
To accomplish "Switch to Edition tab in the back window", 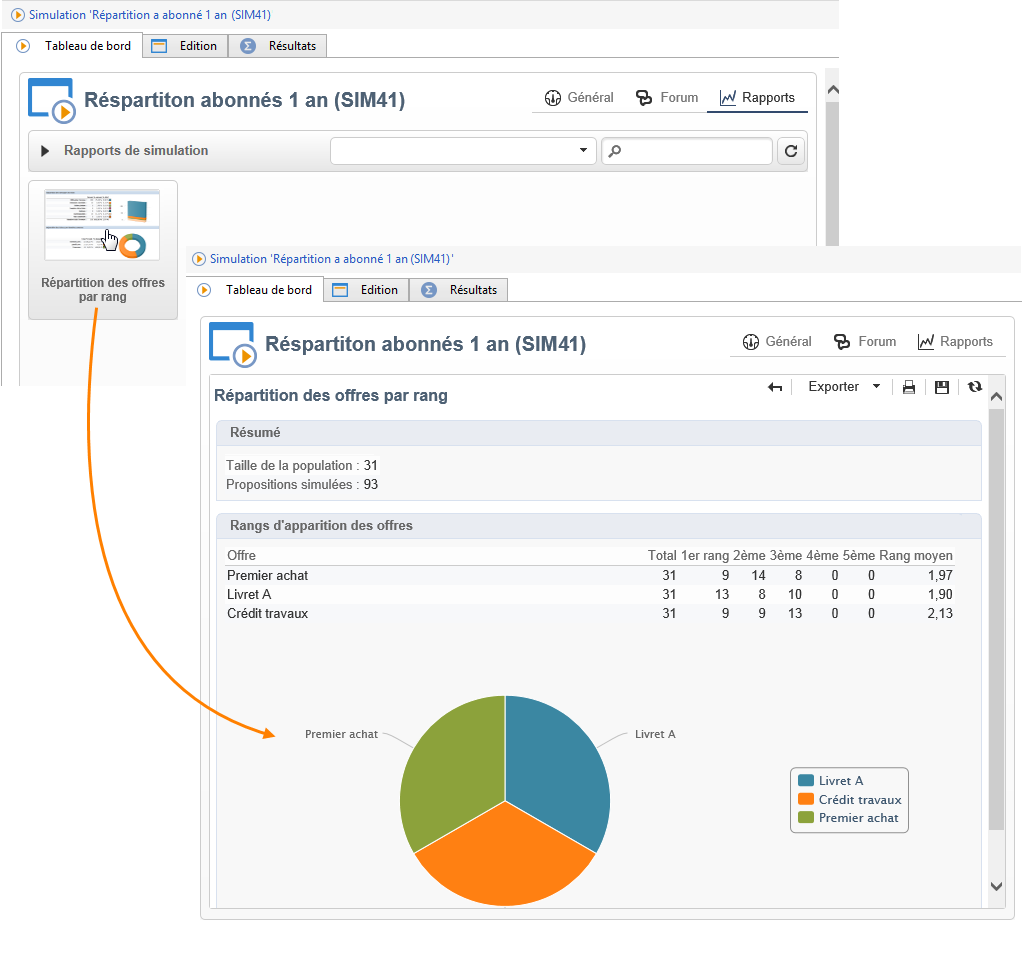I will tap(185, 46).
